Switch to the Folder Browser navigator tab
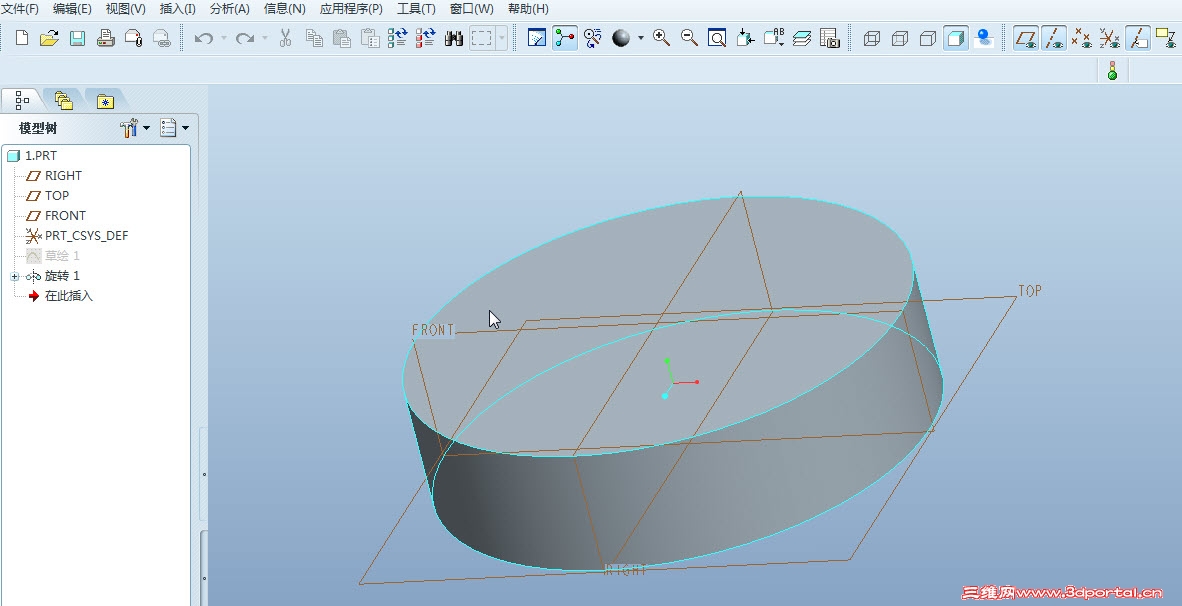The width and height of the screenshot is (1182, 606). pos(63,100)
